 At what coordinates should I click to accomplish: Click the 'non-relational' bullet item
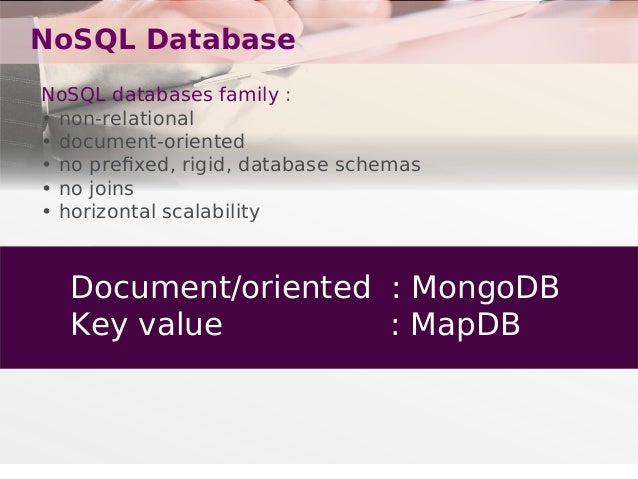click(127, 119)
